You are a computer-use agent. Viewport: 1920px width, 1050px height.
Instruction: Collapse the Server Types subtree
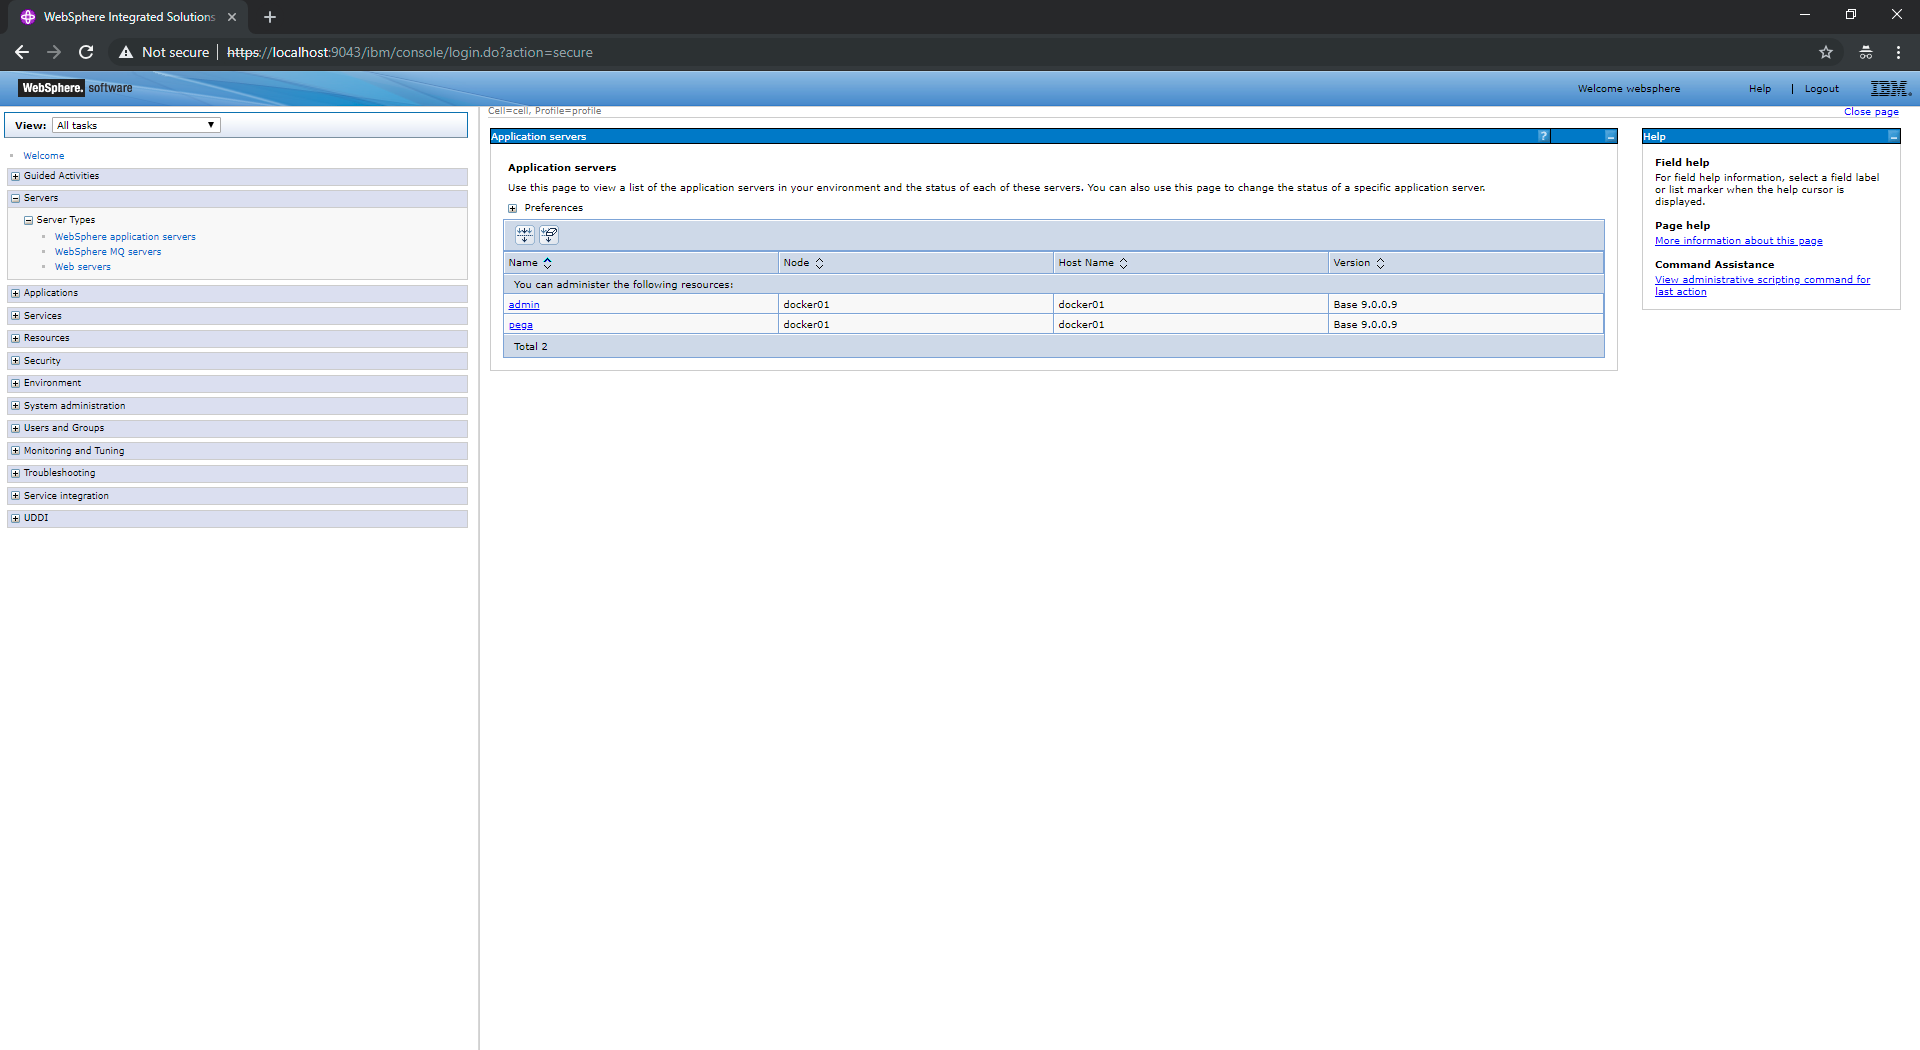pos(28,220)
